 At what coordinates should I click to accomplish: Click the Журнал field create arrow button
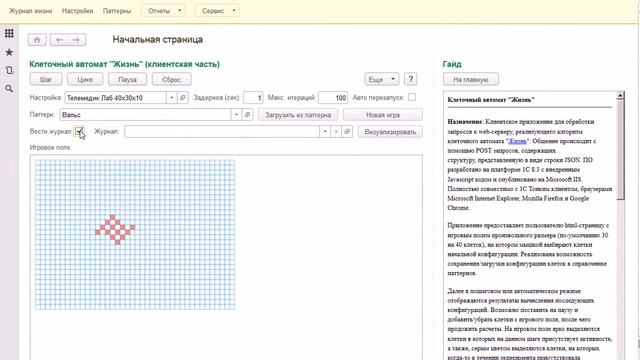tap(336, 131)
